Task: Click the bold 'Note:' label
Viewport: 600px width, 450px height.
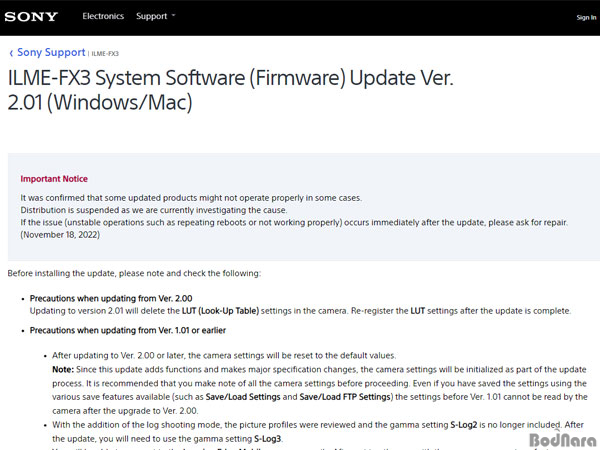Action: click(x=63, y=369)
